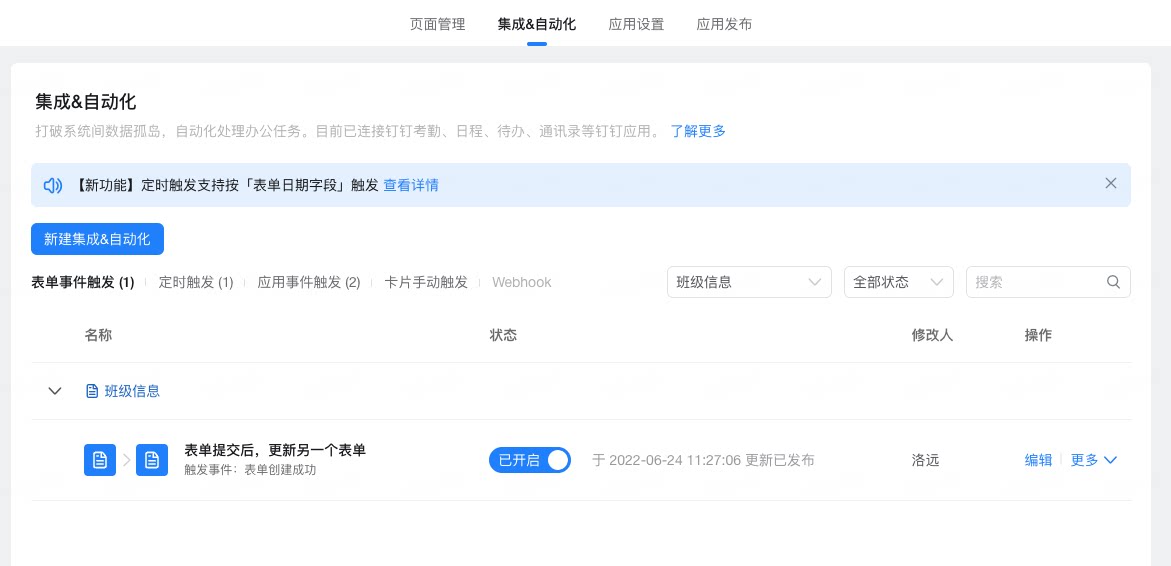The image size is (1171, 566).
Task: Collapse the 班级信息 group chevron
Action: 55,391
